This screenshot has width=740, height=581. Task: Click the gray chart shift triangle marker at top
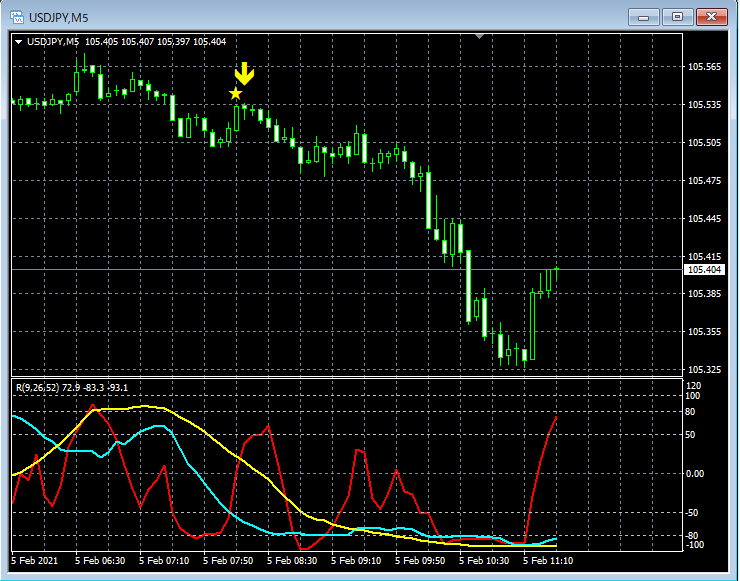tap(479, 36)
